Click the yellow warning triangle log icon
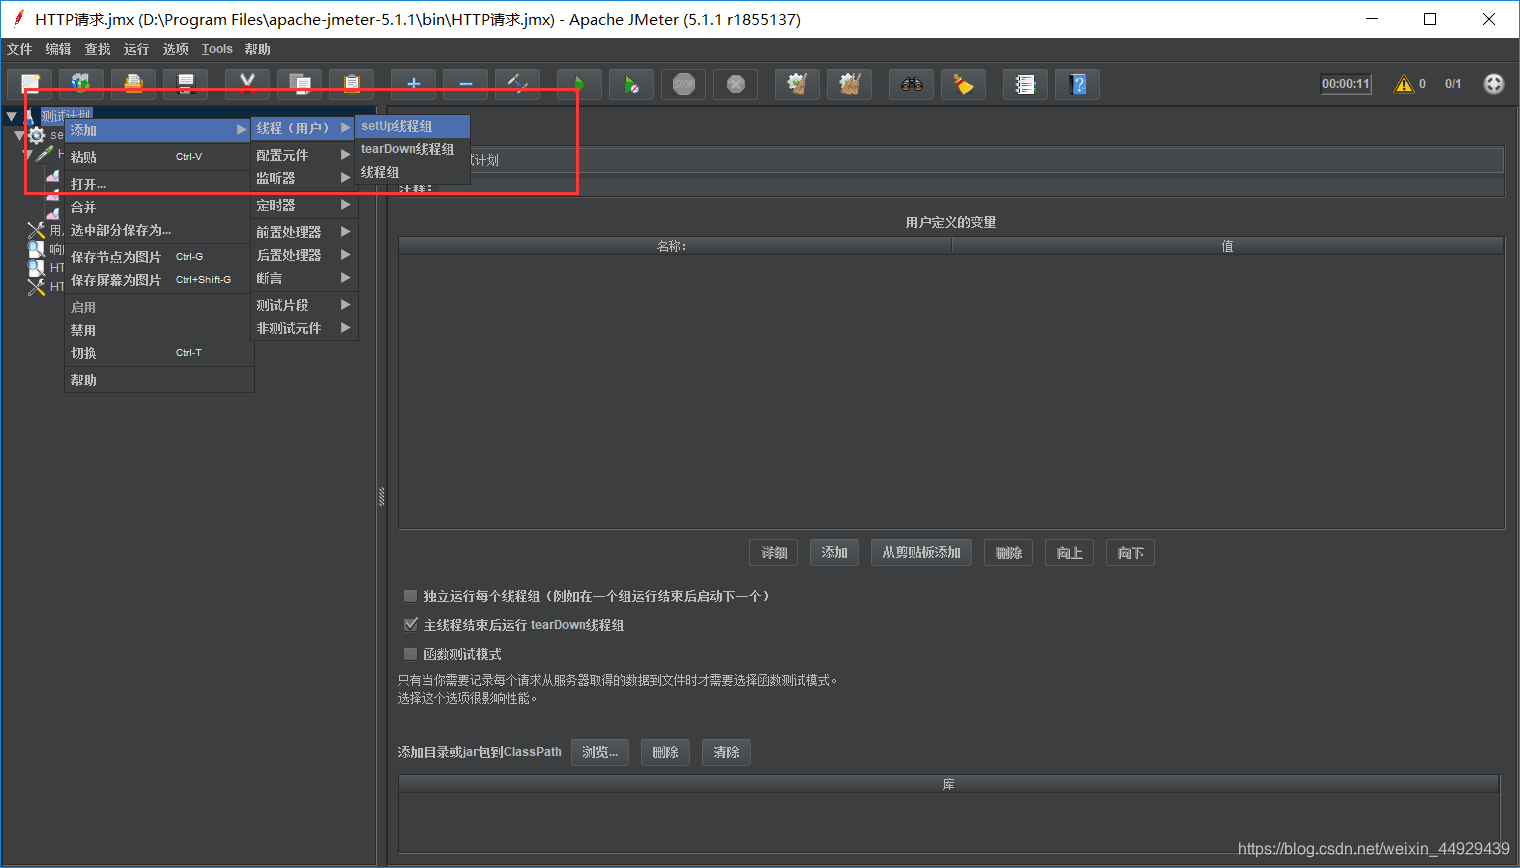The height and width of the screenshot is (868, 1520). pos(1404,84)
